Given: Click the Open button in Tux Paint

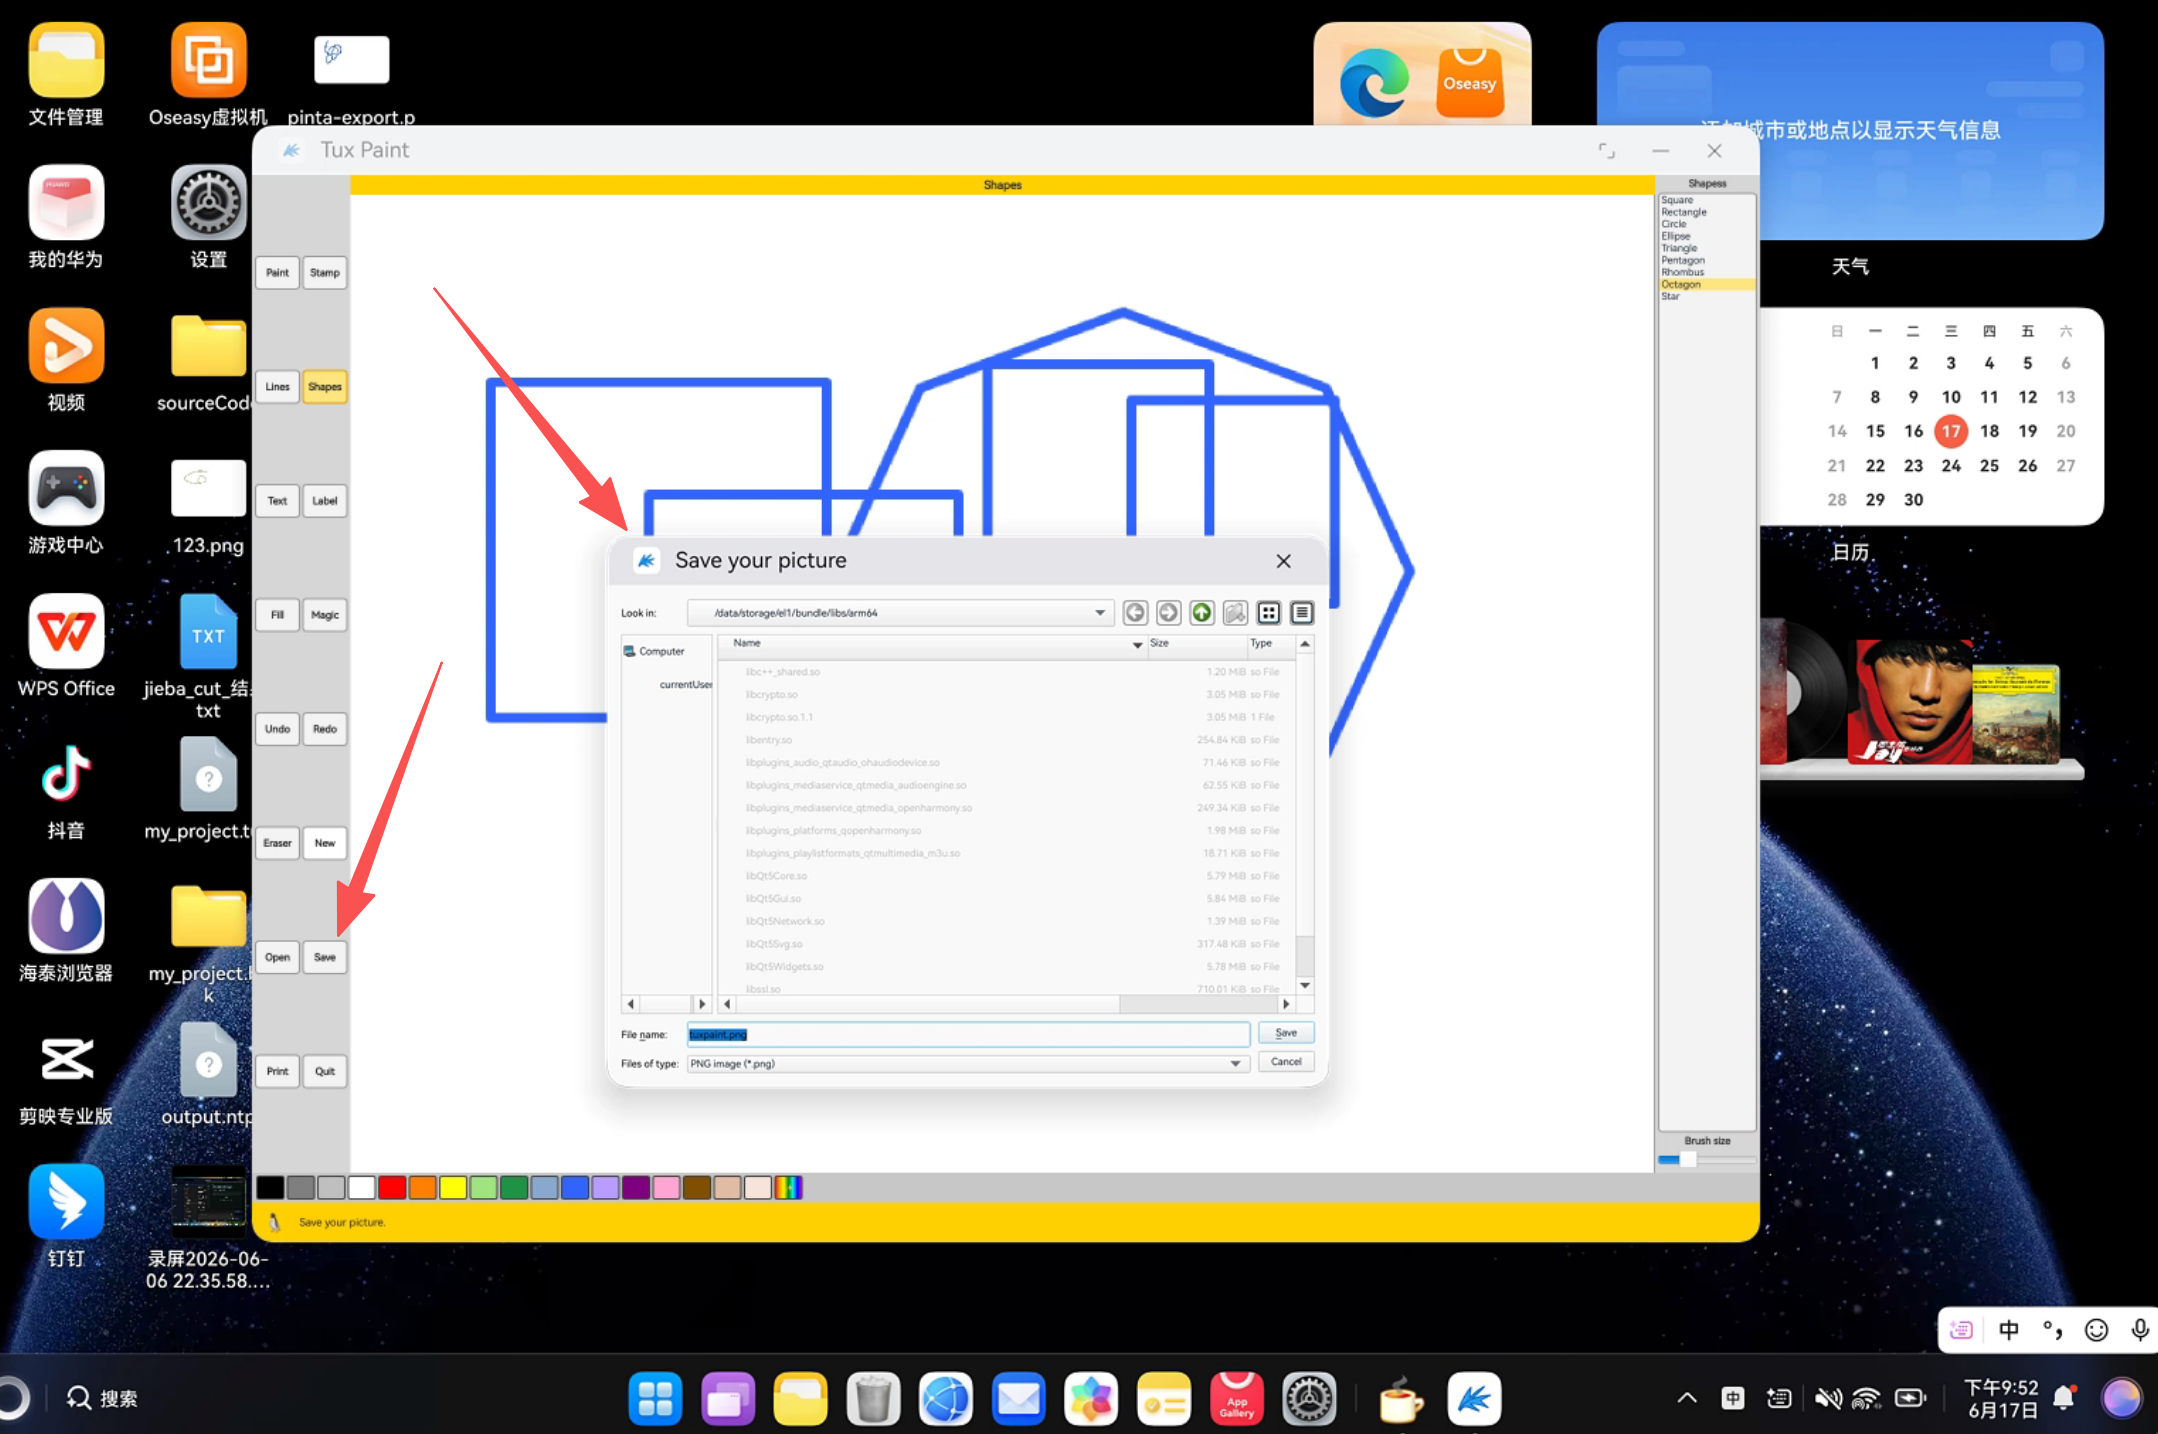Looking at the screenshot, I should 277,957.
